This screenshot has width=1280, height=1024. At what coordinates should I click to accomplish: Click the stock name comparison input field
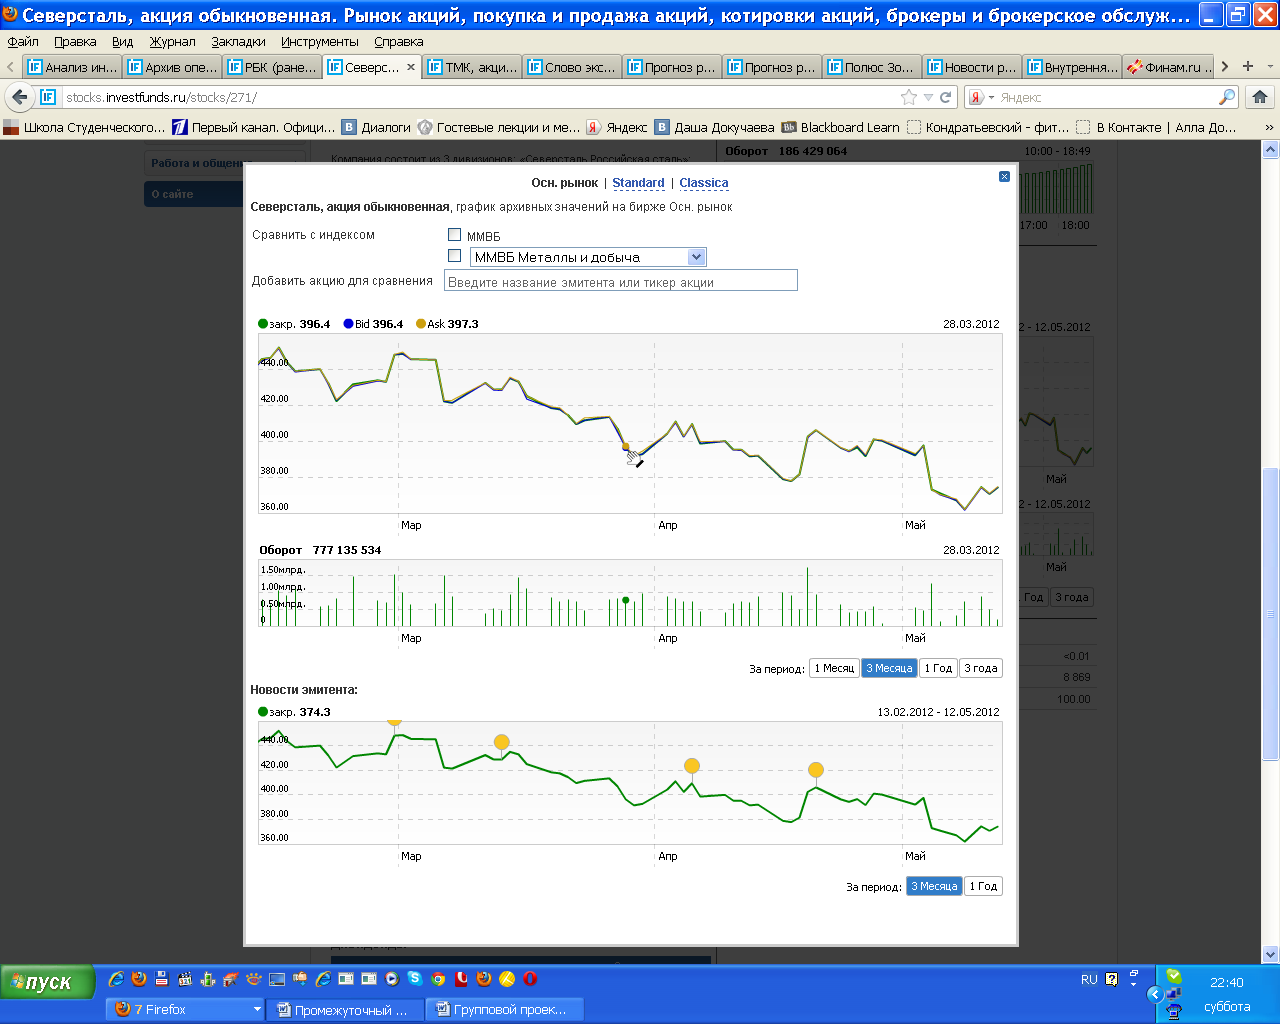coord(621,281)
